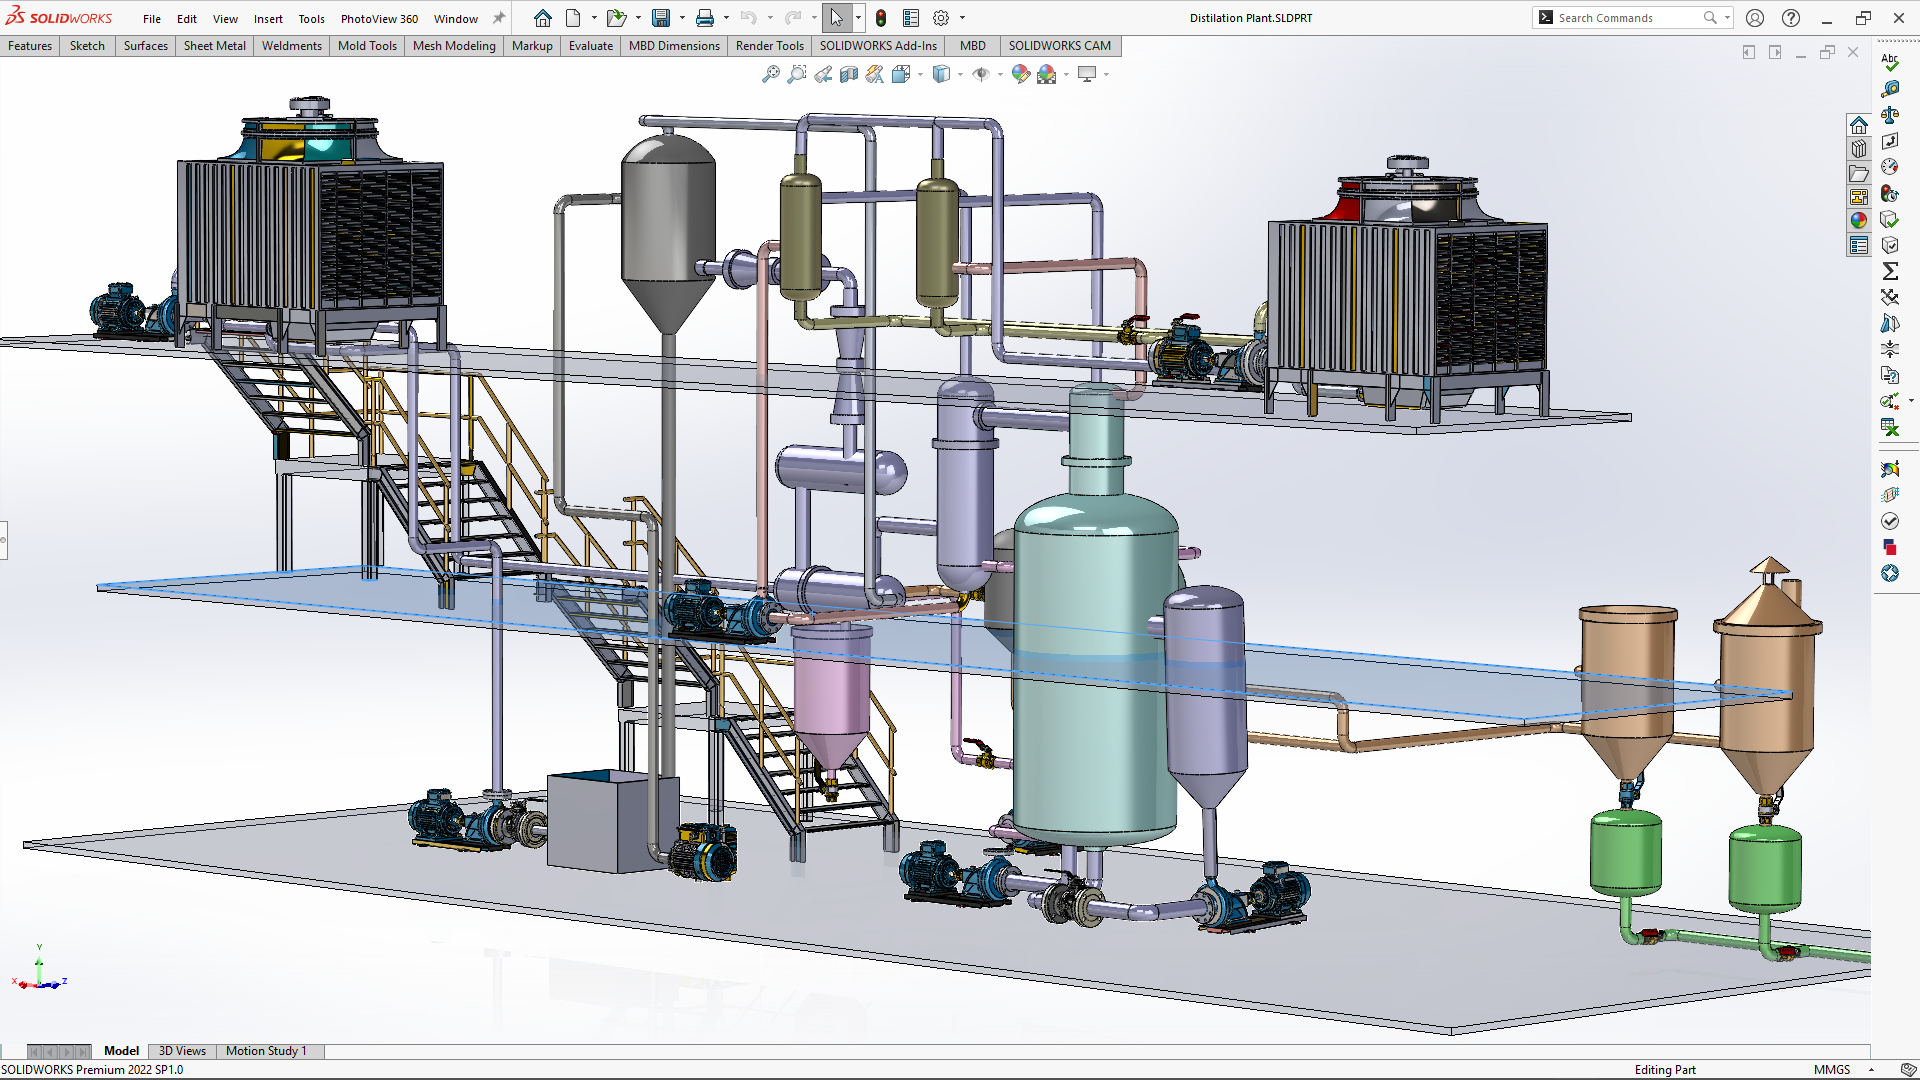The height and width of the screenshot is (1080, 1920).
Task: Activate the Section View tool
Action: click(x=848, y=74)
